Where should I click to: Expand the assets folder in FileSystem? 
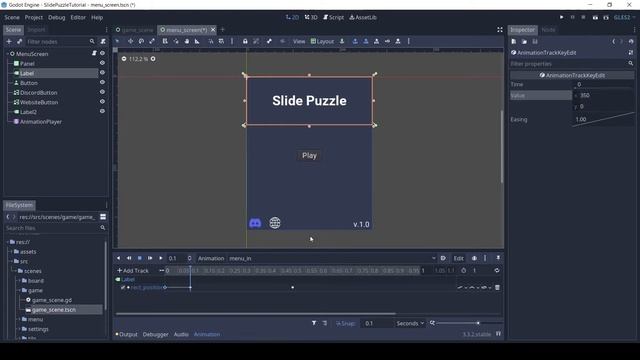(x=11, y=252)
